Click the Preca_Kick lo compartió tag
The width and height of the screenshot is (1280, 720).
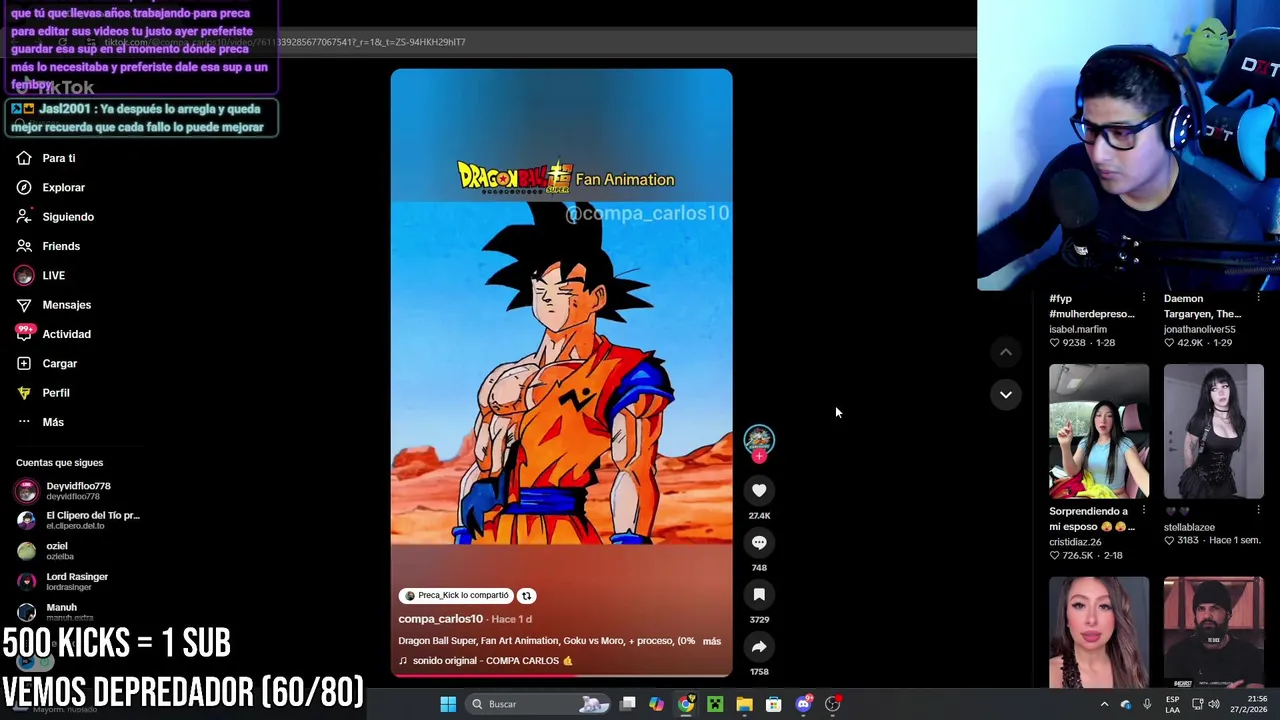[455, 596]
